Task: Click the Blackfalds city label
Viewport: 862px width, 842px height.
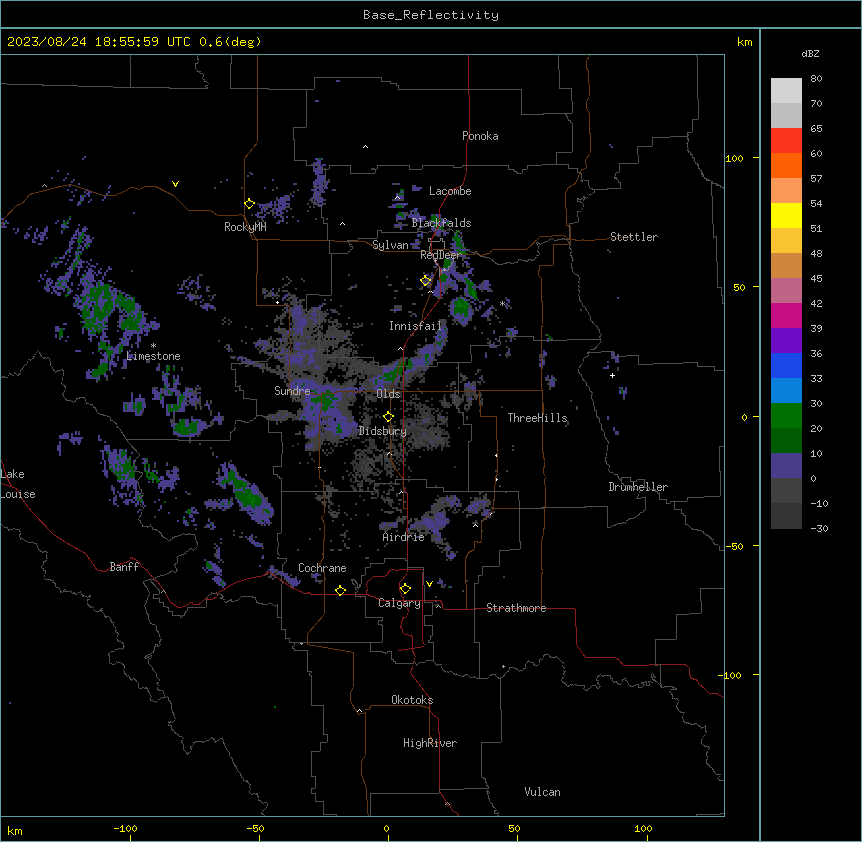Action: pos(441,223)
